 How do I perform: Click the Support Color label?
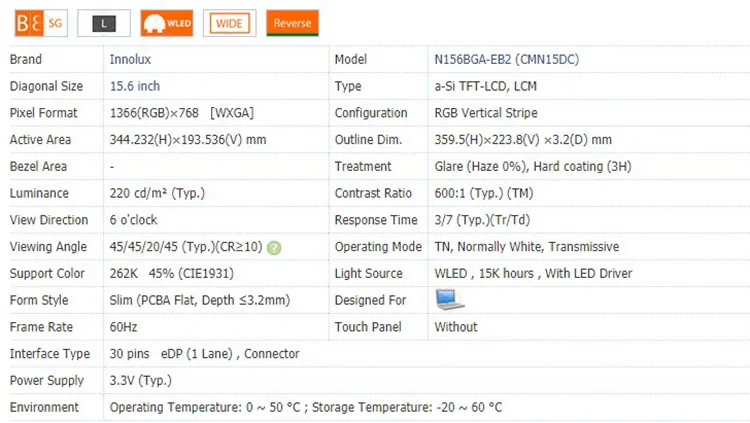click(x=47, y=274)
